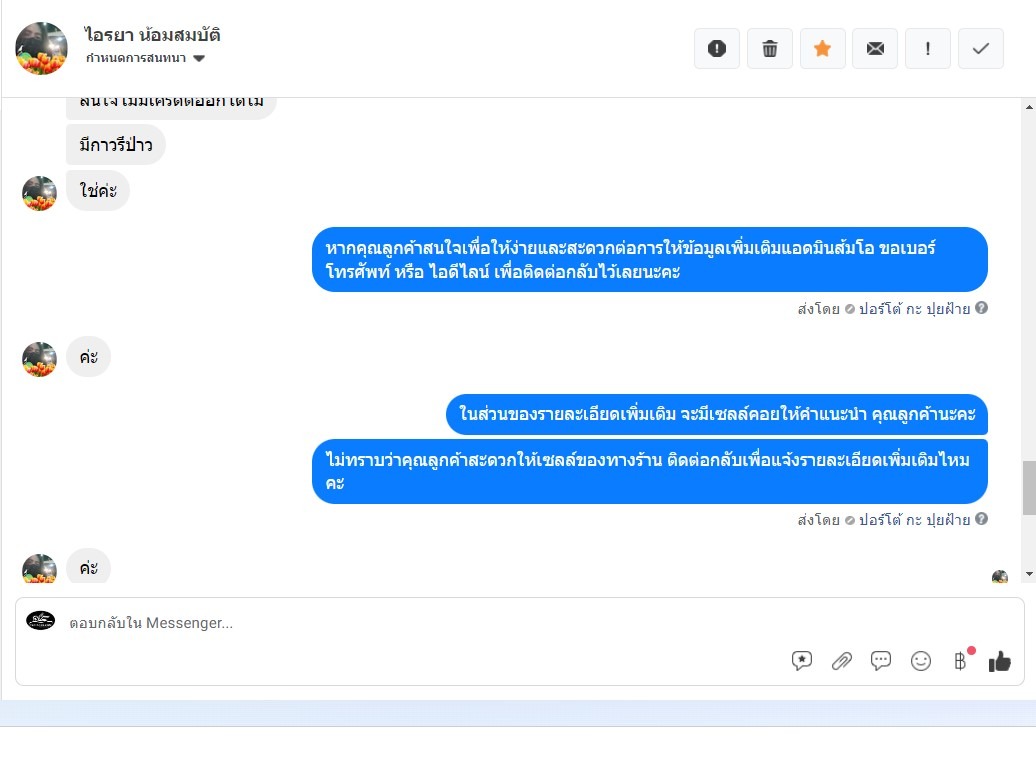Toggle the orange star follow-up marker
1036x766 pixels.
(x=823, y=48)
